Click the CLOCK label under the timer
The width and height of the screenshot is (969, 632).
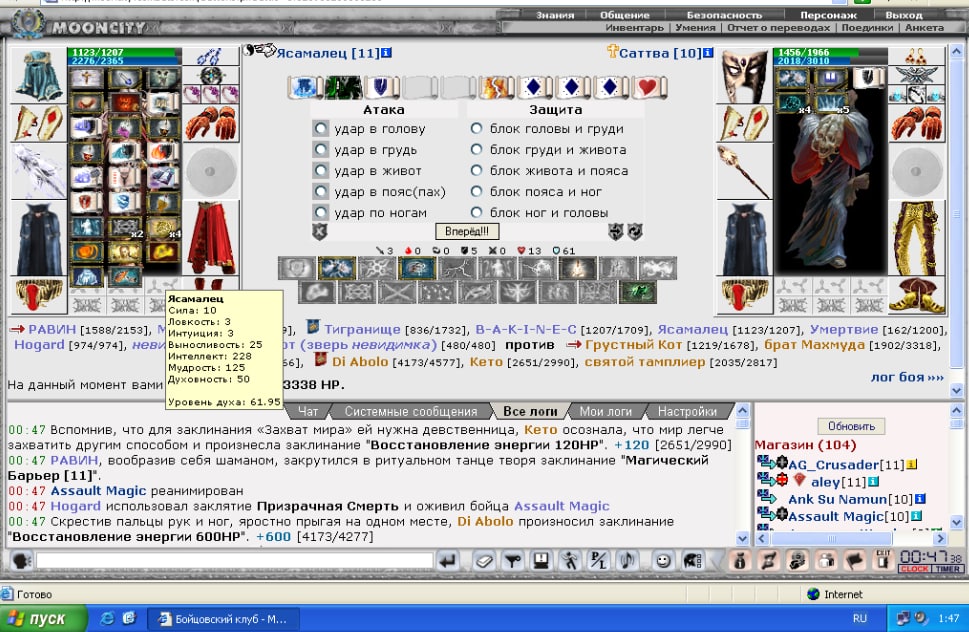pos(915,568)
